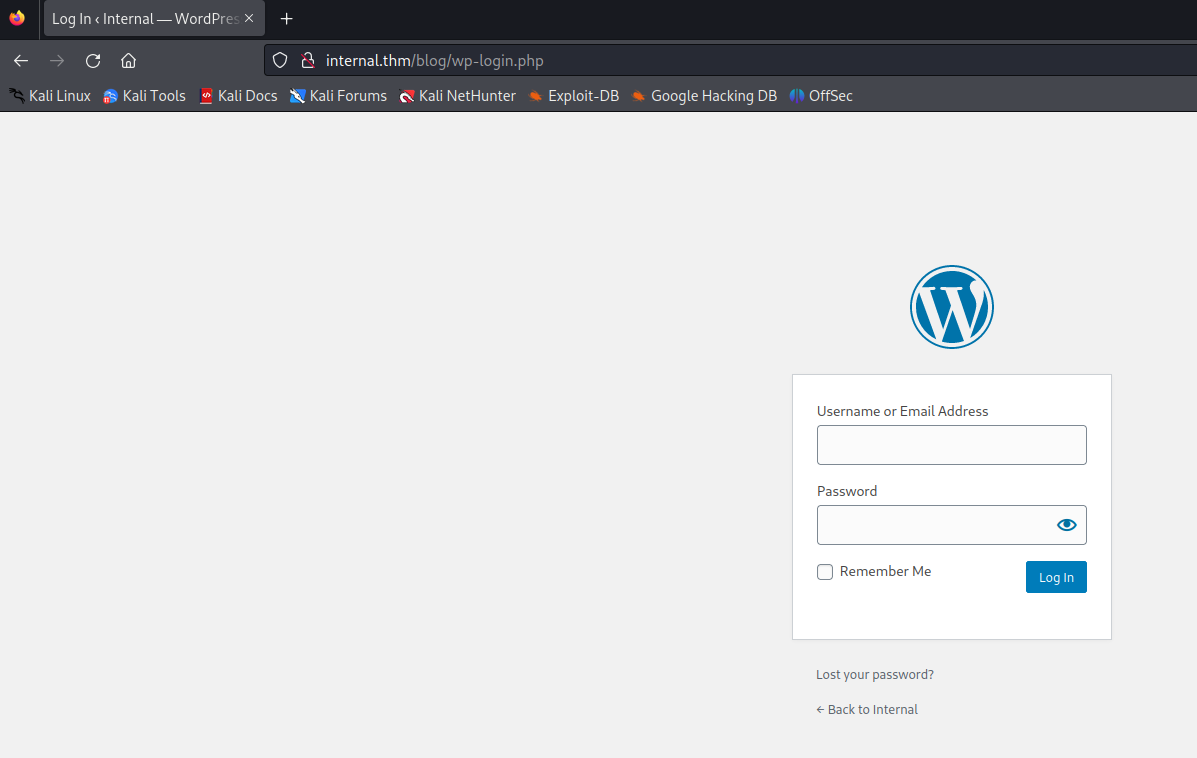Image resolution: width=1197 pixels, height=758 pixels.
Task: Follow the Lost your password link
Action: pos(875,675)
